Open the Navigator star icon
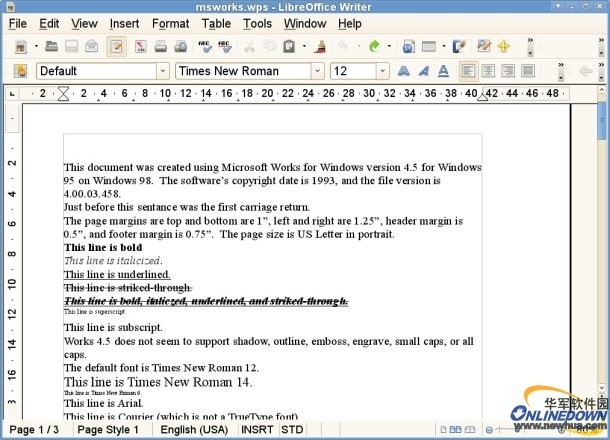The height and width of the screenshot is (440, 610). point(504,46)
